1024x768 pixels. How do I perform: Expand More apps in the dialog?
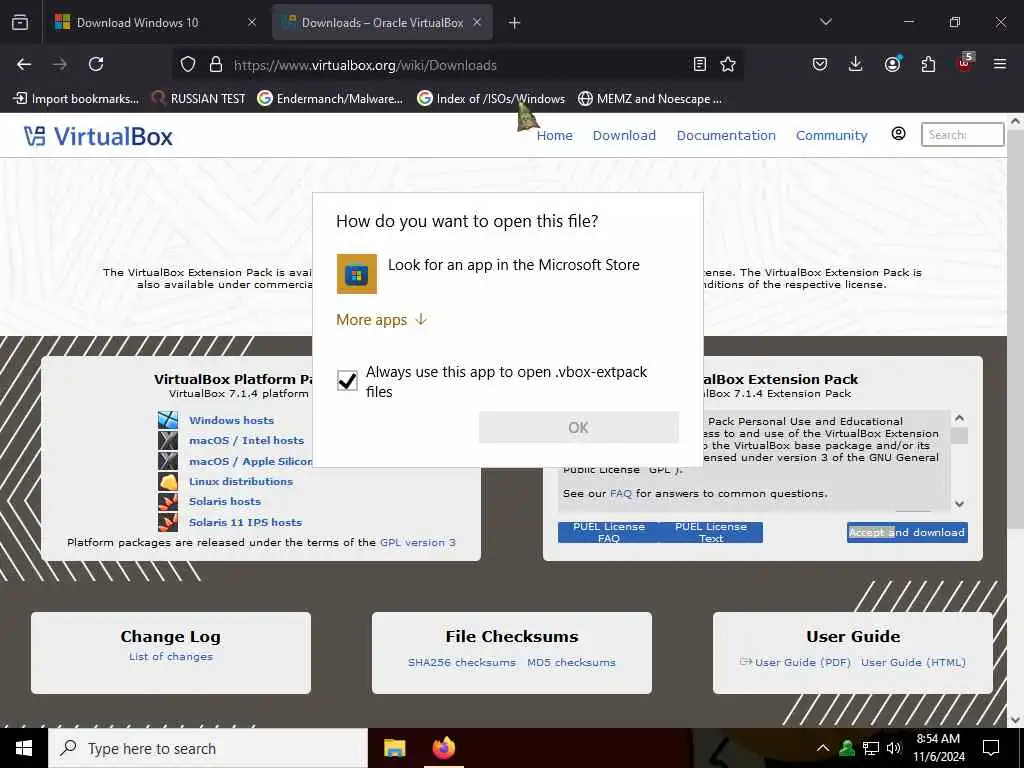click(x=381, y=319)
